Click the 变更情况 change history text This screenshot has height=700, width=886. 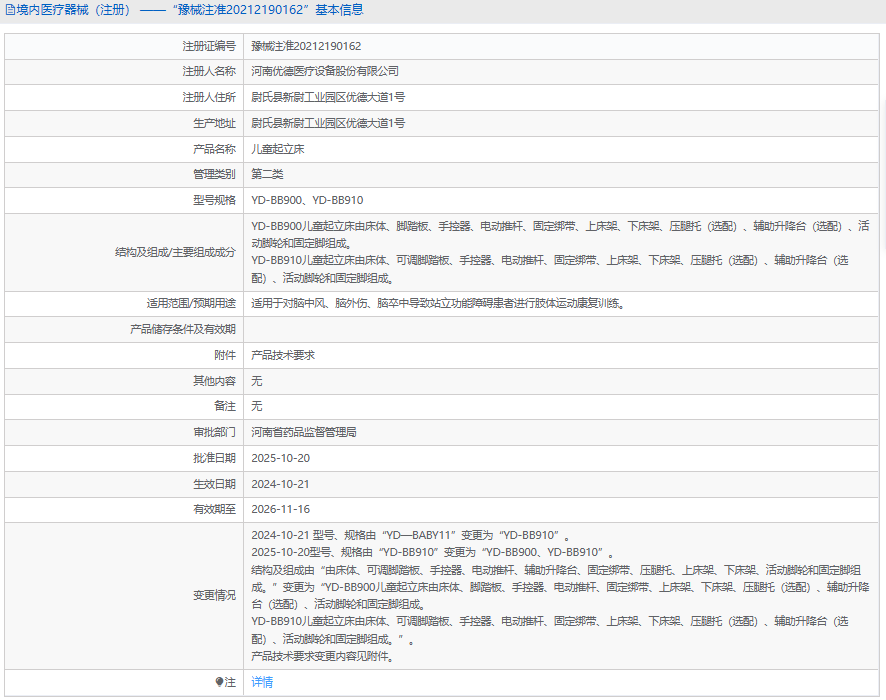[560, 595]
